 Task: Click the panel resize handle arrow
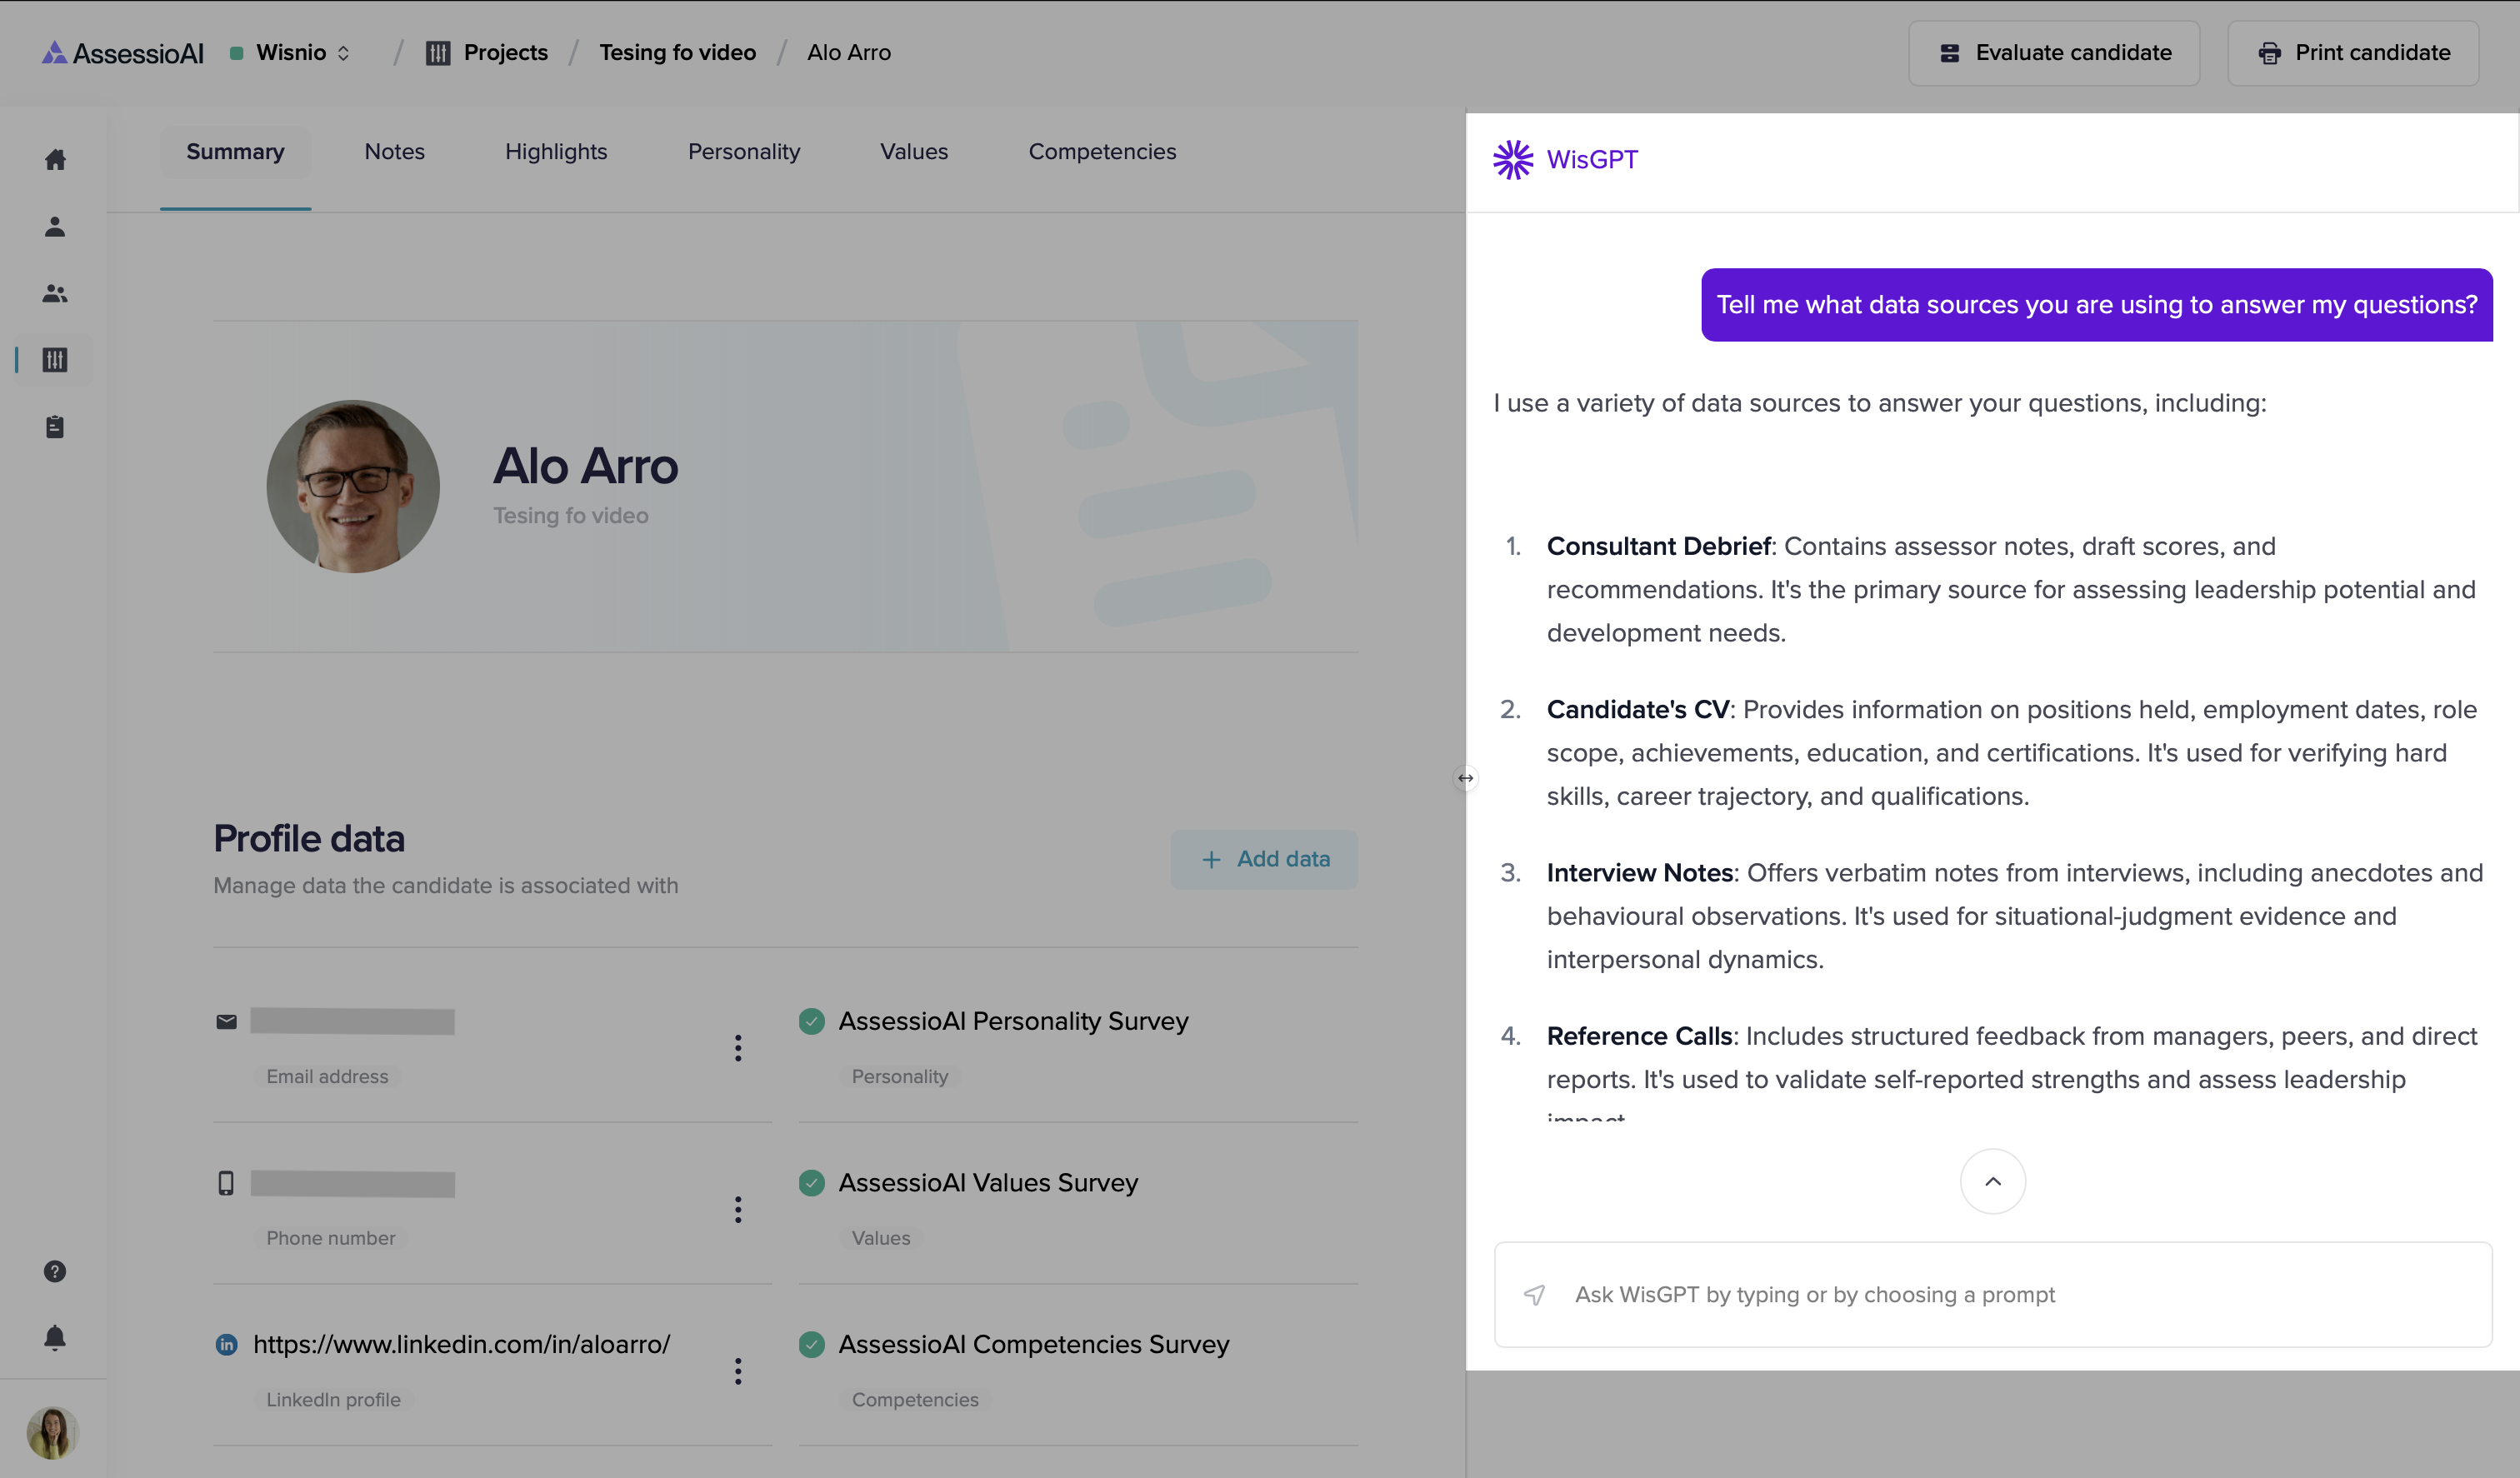coord(1465,778)
